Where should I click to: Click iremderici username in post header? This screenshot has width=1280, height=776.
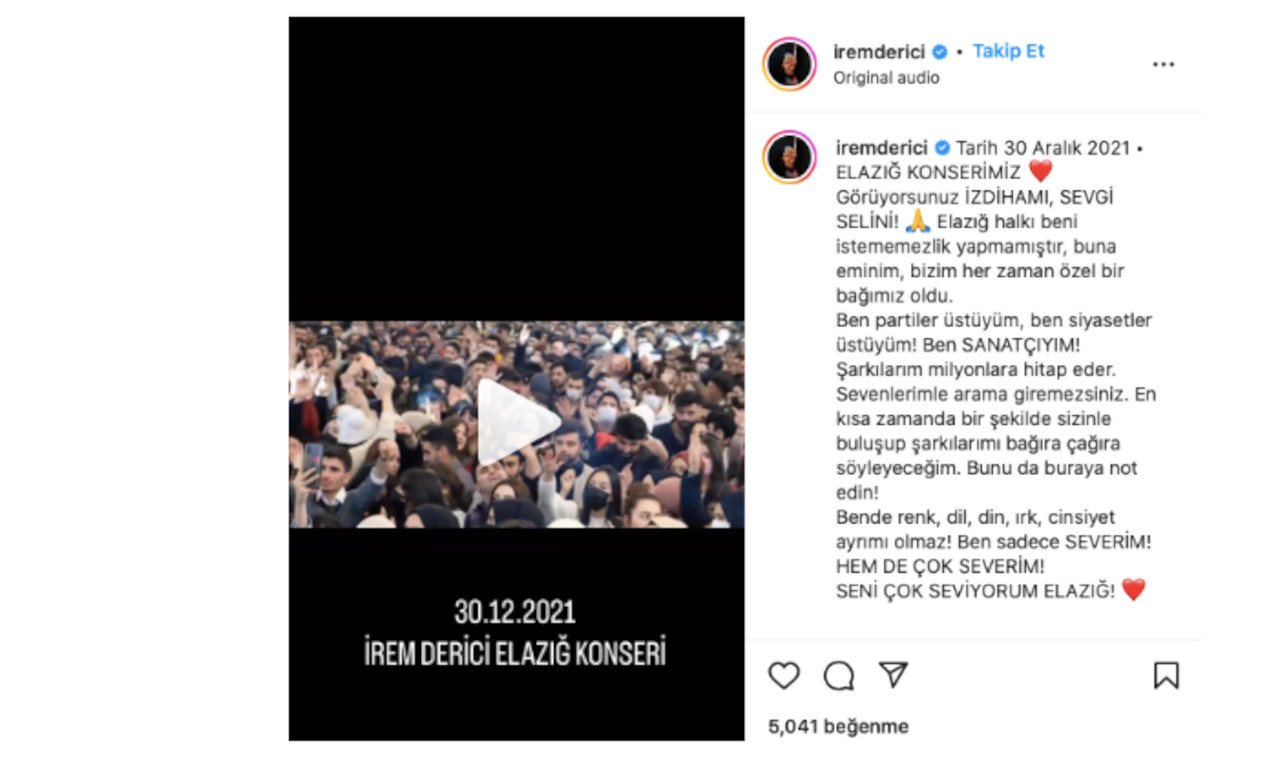(x=879, y=52)
